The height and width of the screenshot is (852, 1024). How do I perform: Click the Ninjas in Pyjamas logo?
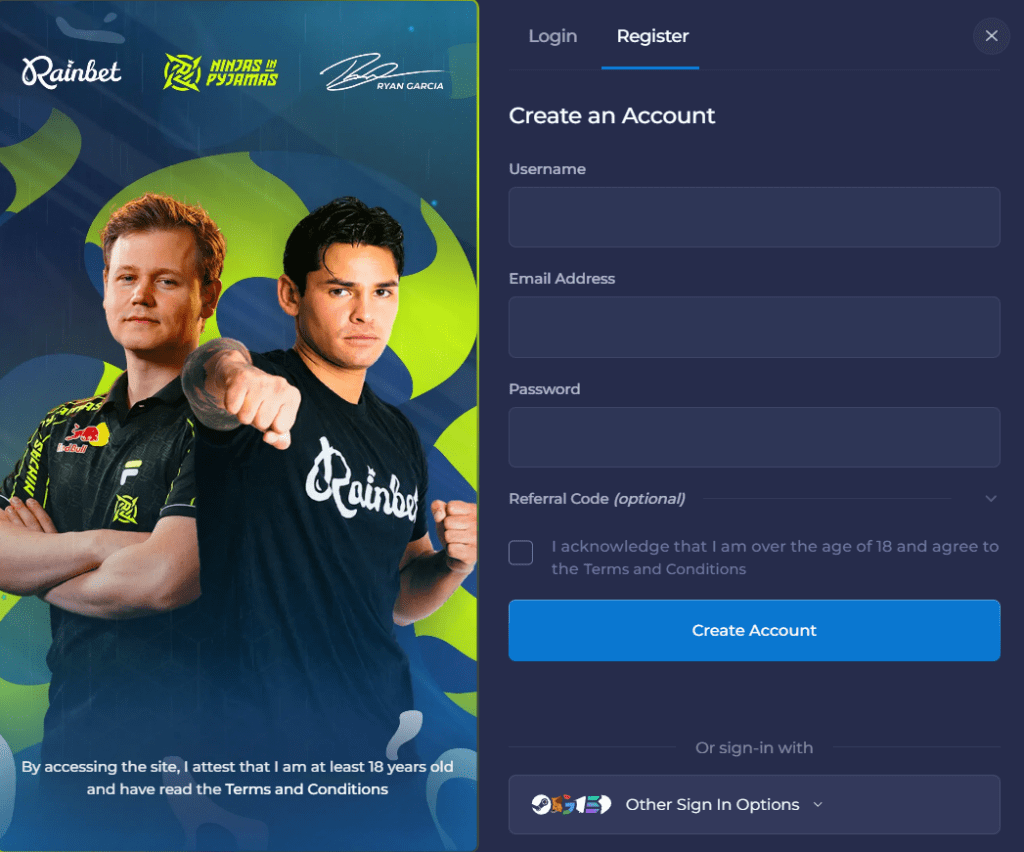click(x=221, y=72)
